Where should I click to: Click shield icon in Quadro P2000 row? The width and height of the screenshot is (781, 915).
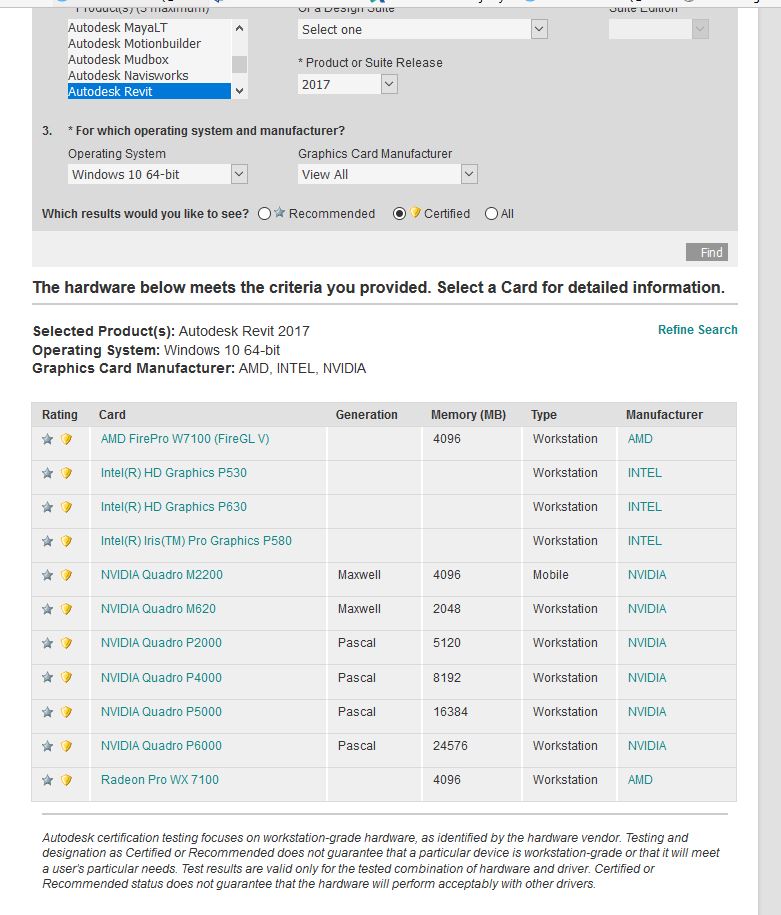(x=66, y=643)
